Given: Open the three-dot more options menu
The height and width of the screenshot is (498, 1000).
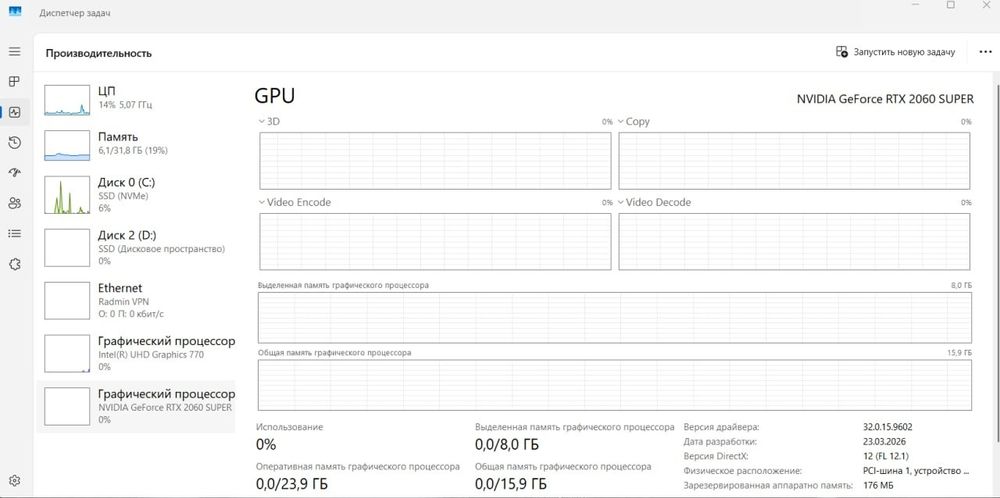Looking at the screenshot, I should point(985,52).
